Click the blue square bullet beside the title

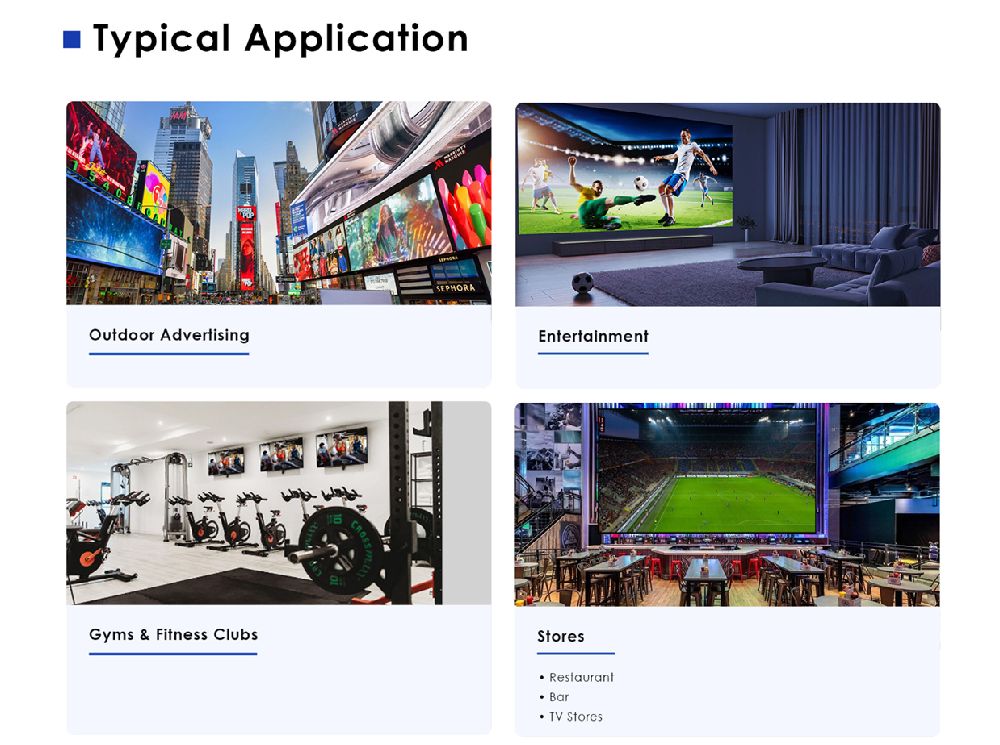pyautogui.click(x=72, y=40)
